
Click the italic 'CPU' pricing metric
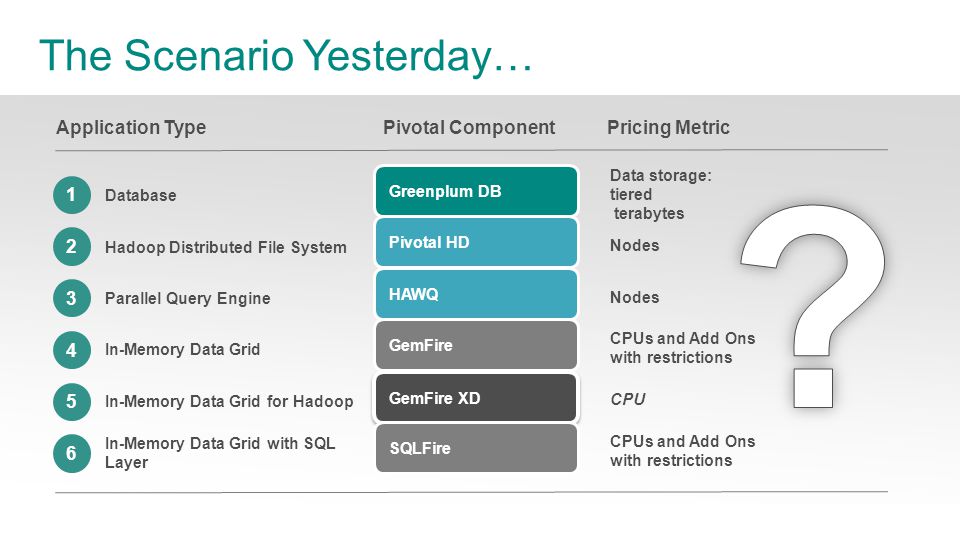[628, 399]
